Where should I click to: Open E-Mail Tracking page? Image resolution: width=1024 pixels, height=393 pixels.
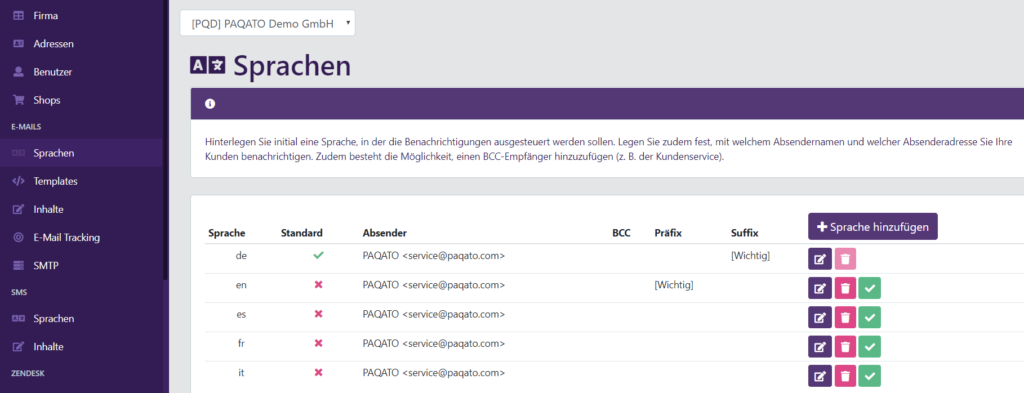click(x=67, y=238)
